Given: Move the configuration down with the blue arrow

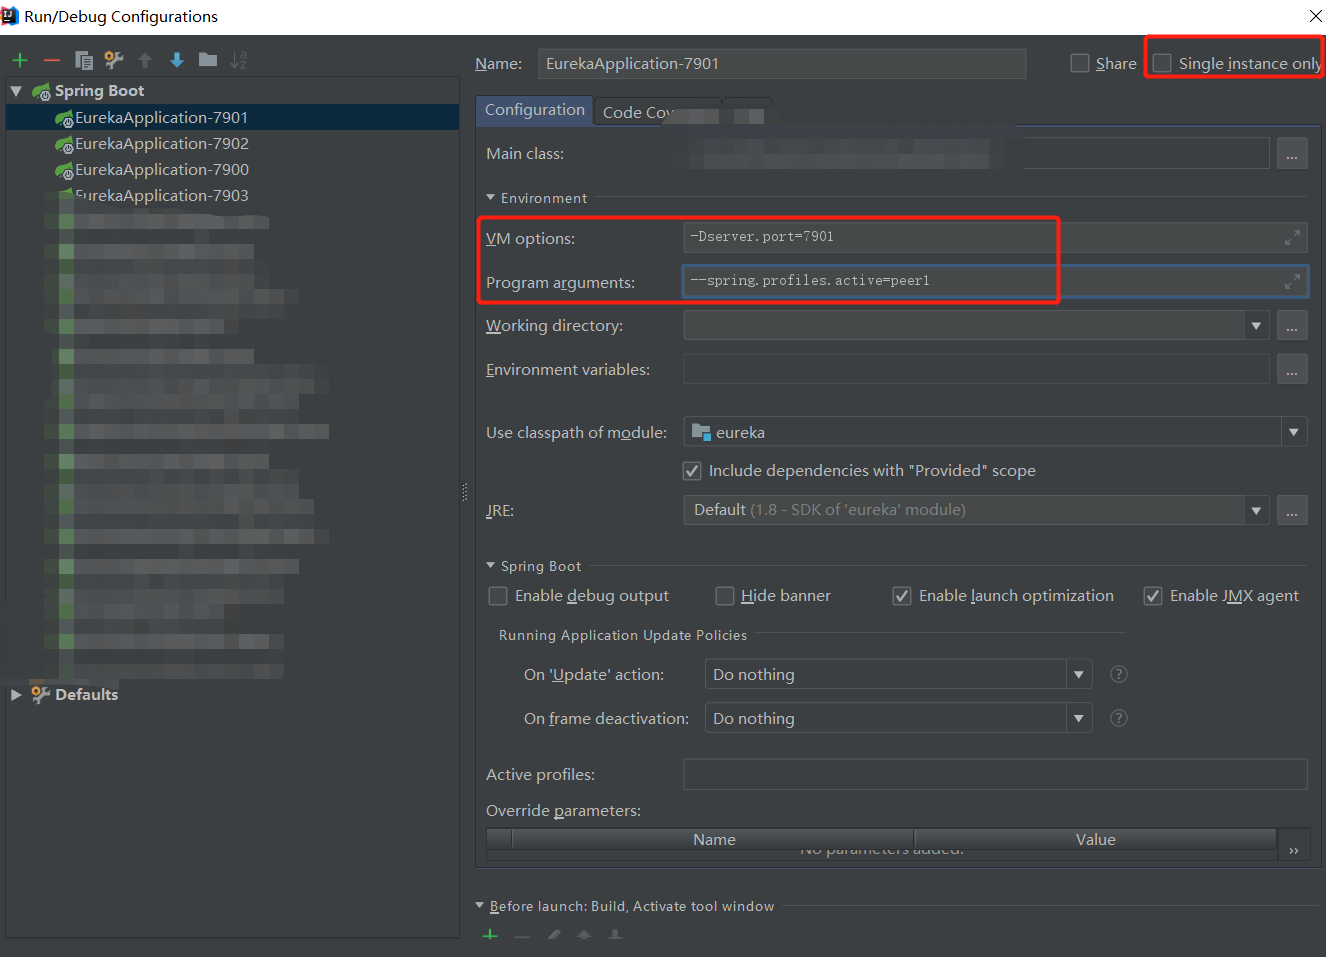Looking at the screenshot, I should 177,60.
